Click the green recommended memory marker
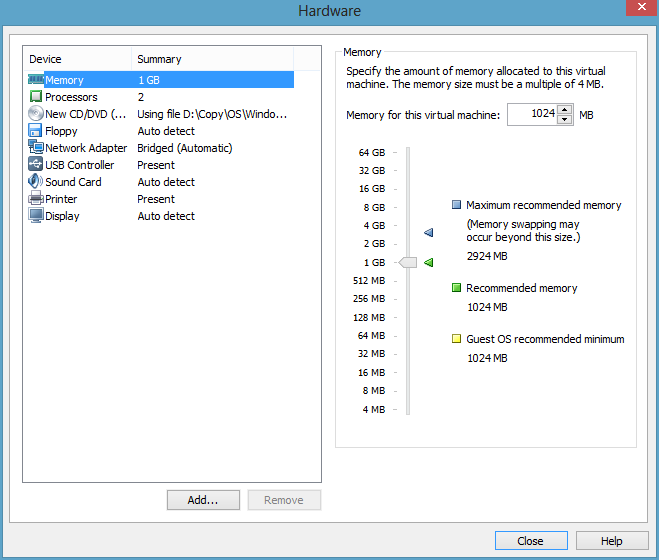The height and width of the screenshot is (560, 659). tap(429, 262)
